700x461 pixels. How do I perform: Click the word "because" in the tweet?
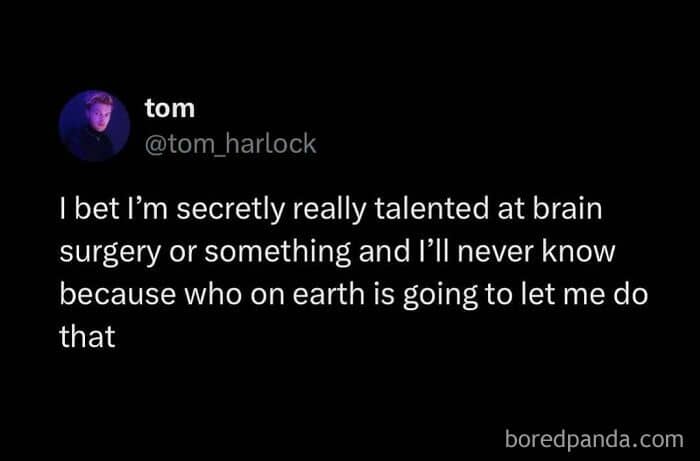pyautogui.click(x=118, y=295)
